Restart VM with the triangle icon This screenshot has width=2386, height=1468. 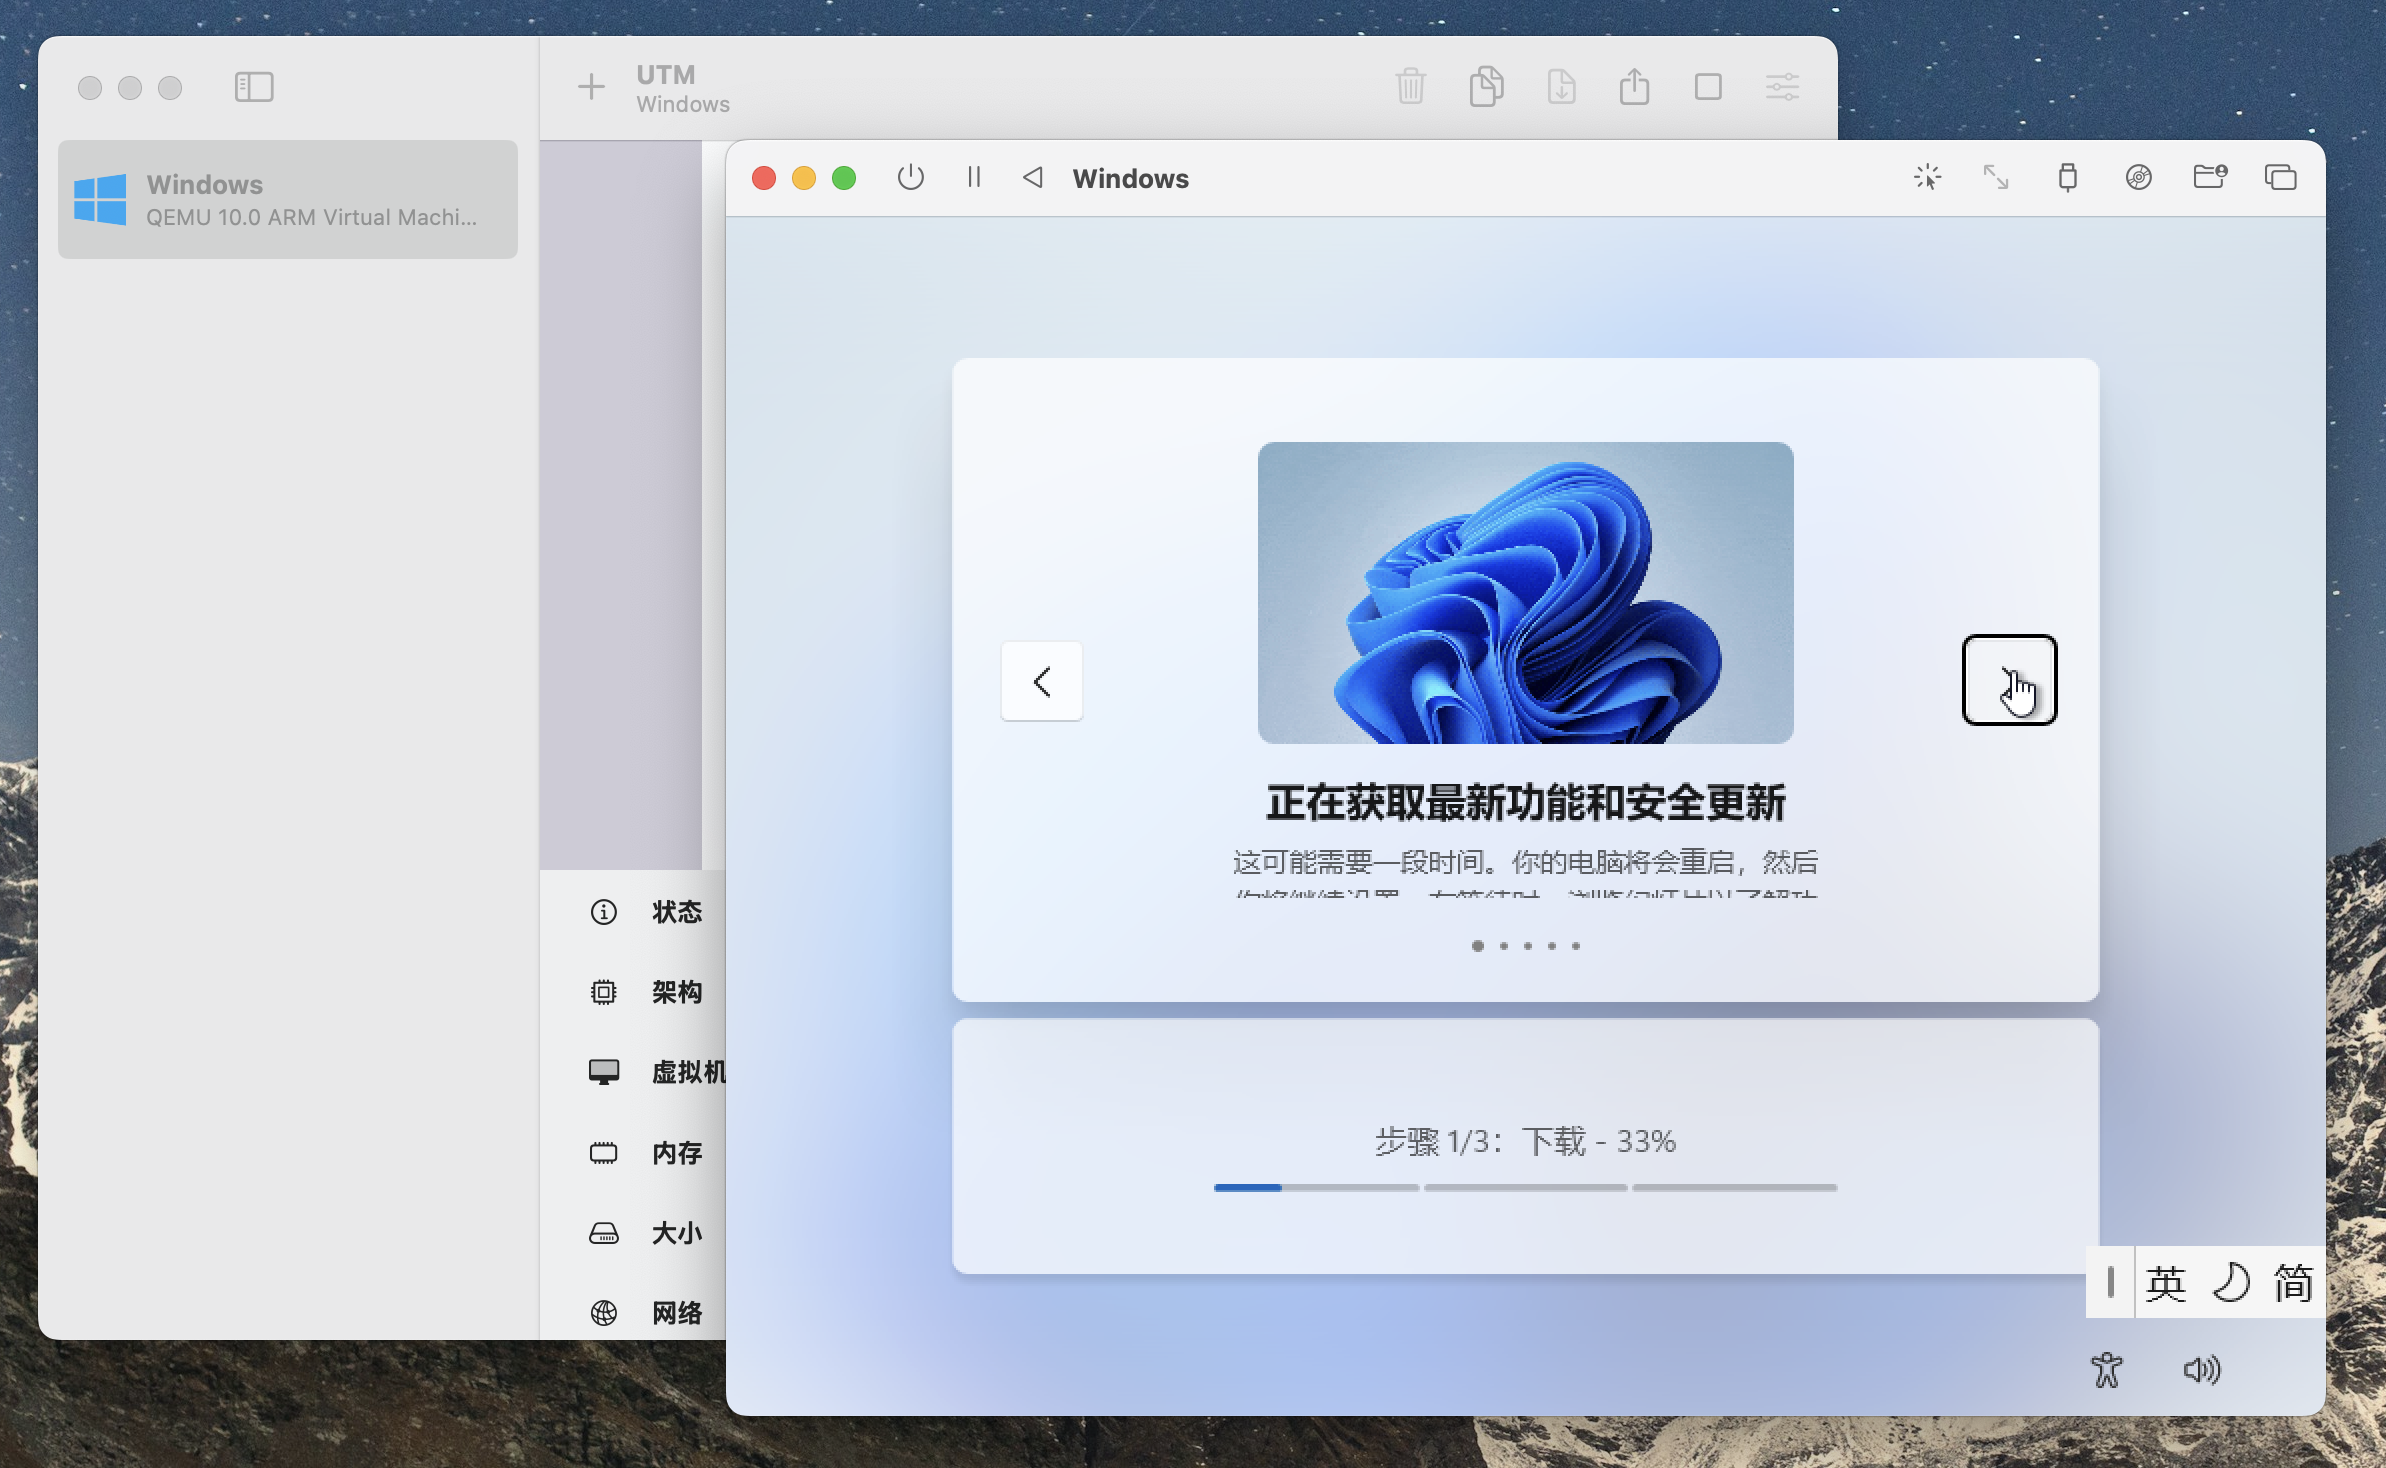[x=1034, y=178]
